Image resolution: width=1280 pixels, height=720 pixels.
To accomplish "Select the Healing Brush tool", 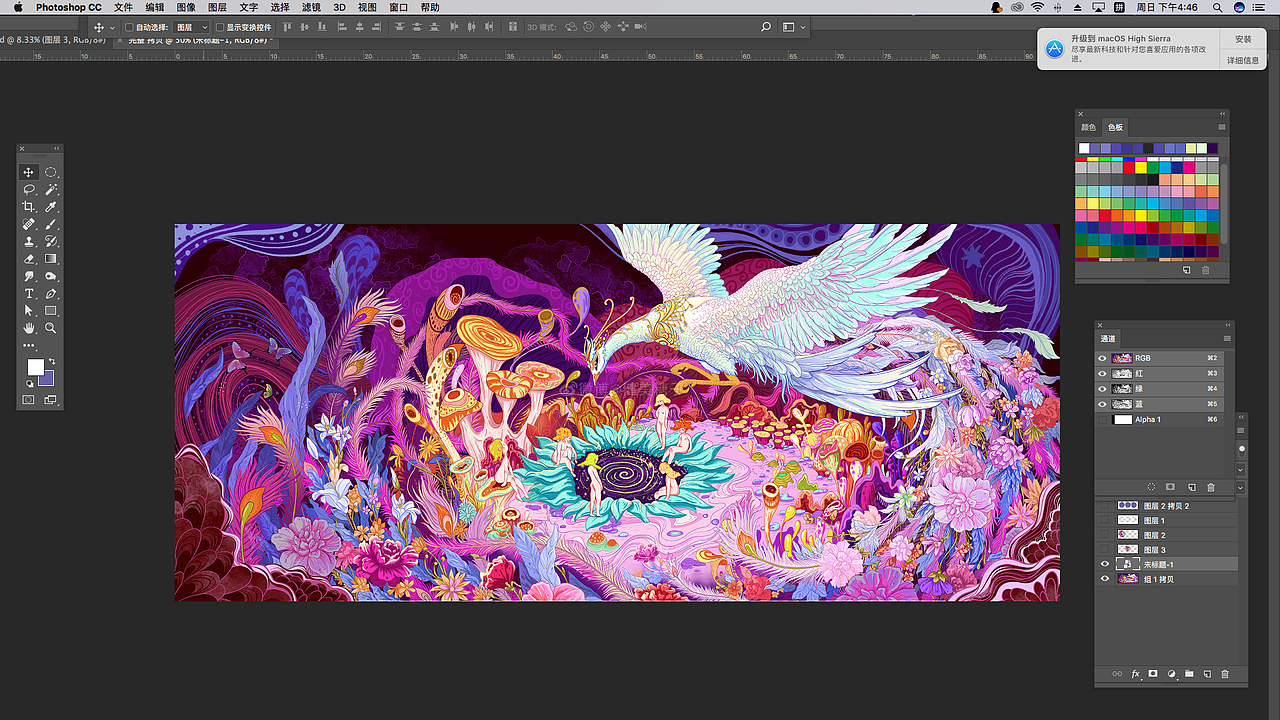I will (29, 224).
